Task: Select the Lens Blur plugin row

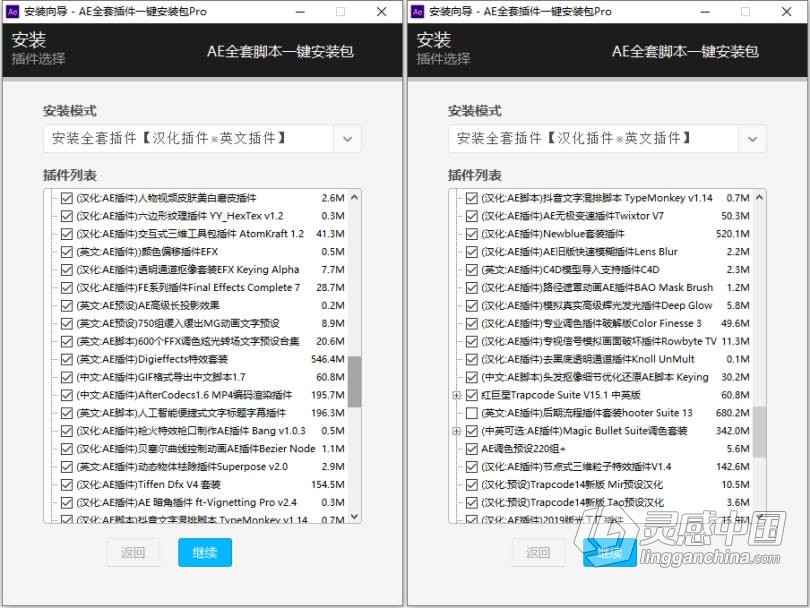Action: tap(608, 252)
